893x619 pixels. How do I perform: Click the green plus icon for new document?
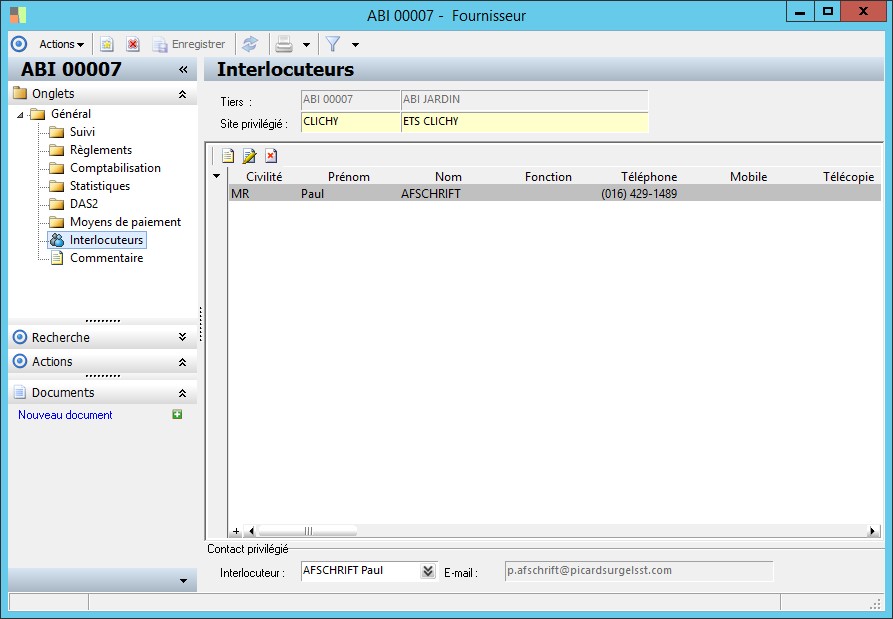[x=177, y=415]
